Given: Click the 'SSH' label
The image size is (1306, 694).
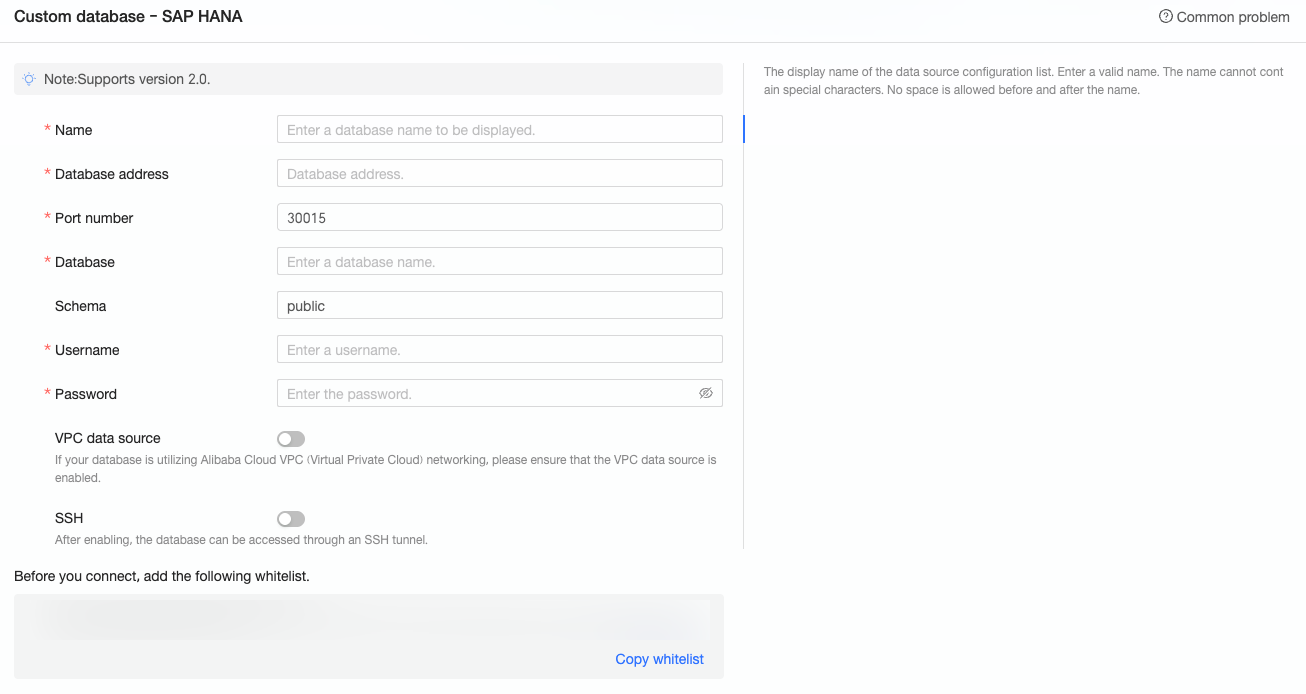Looking at the screenshot, I should pos(69,518).
